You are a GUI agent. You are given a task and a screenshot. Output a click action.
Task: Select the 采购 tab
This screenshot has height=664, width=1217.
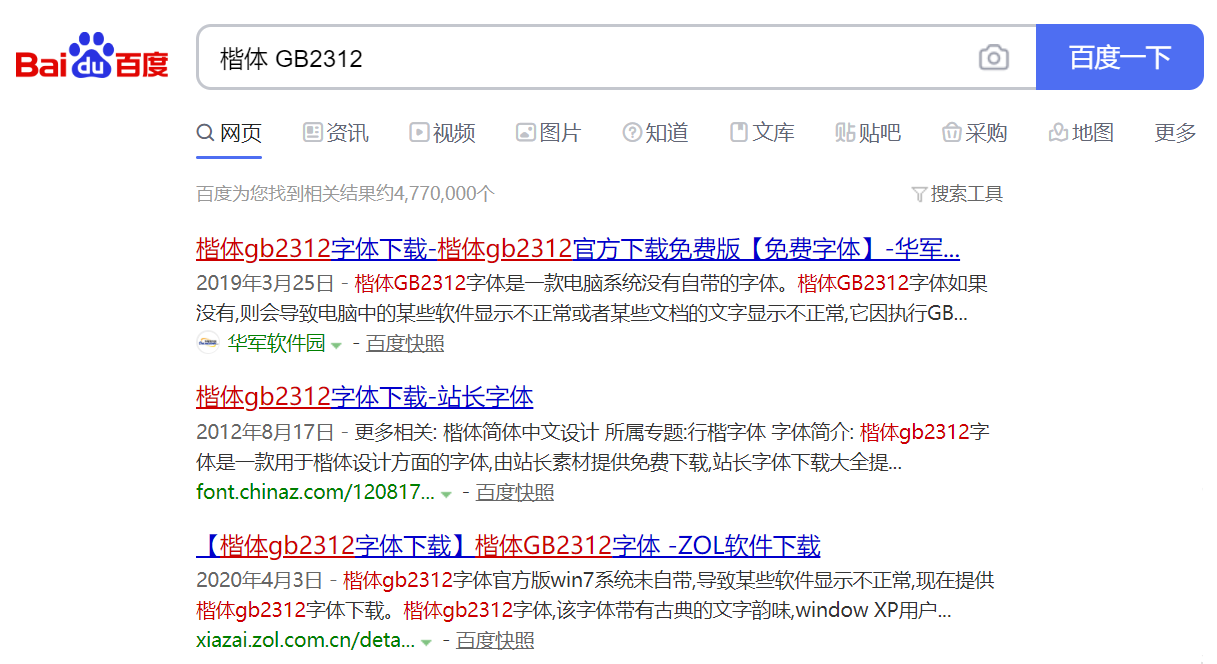coord(974,132)
